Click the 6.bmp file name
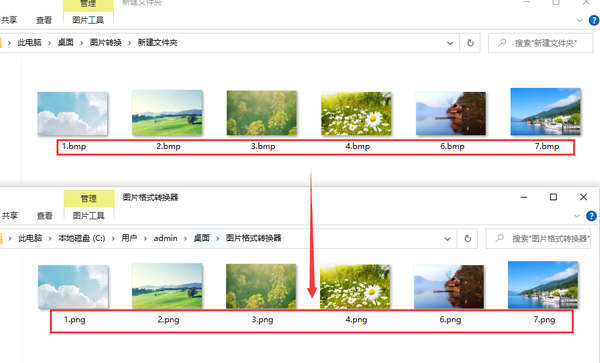Screen dimensions: 600x363 click(x=452, y=146)
